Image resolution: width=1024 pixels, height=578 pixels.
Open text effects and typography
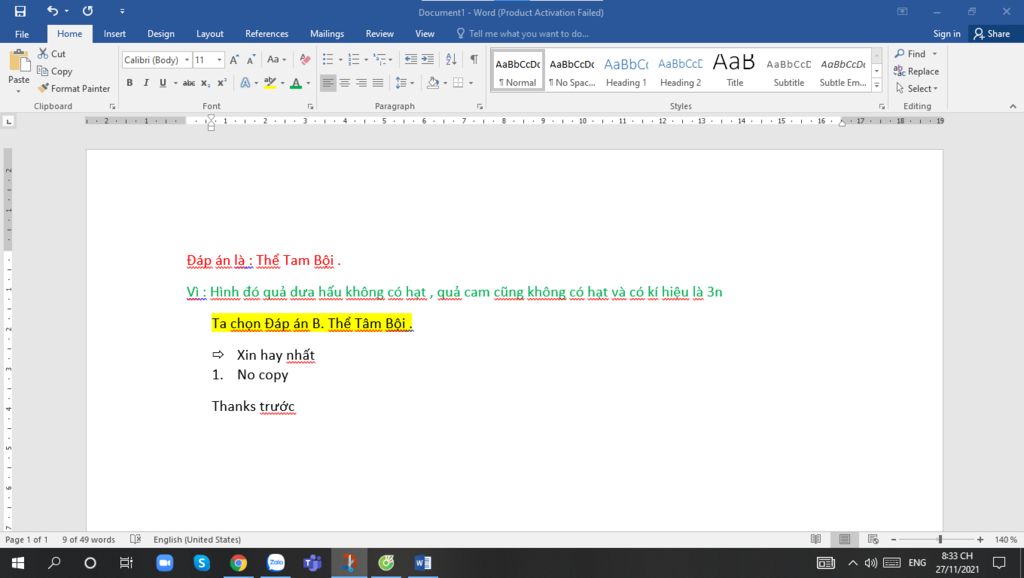246,83
